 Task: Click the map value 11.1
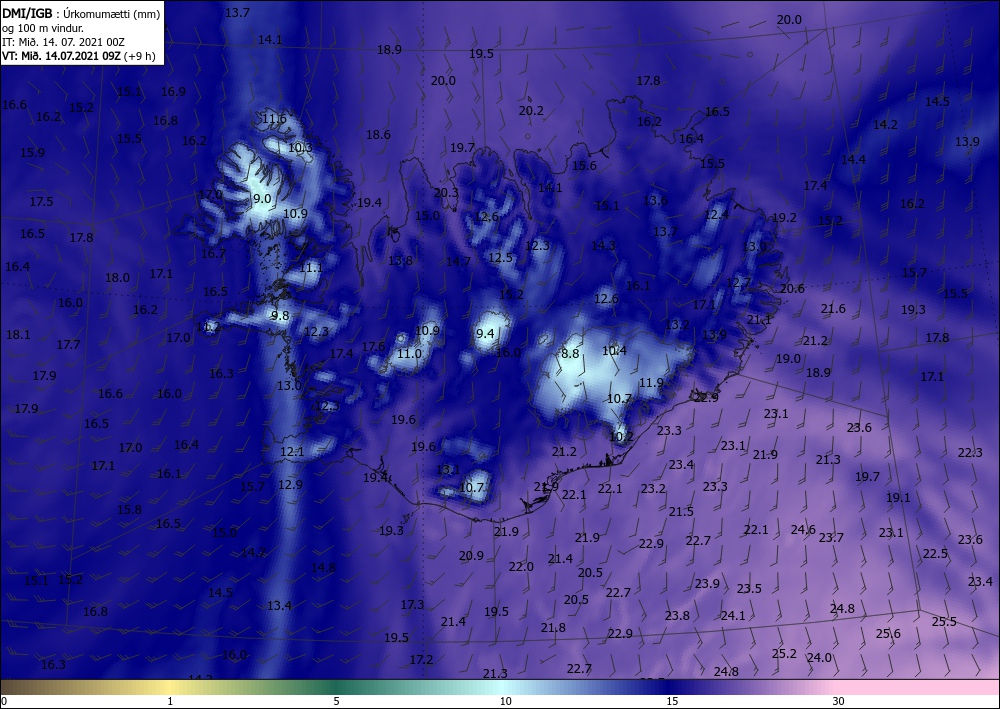311,268
